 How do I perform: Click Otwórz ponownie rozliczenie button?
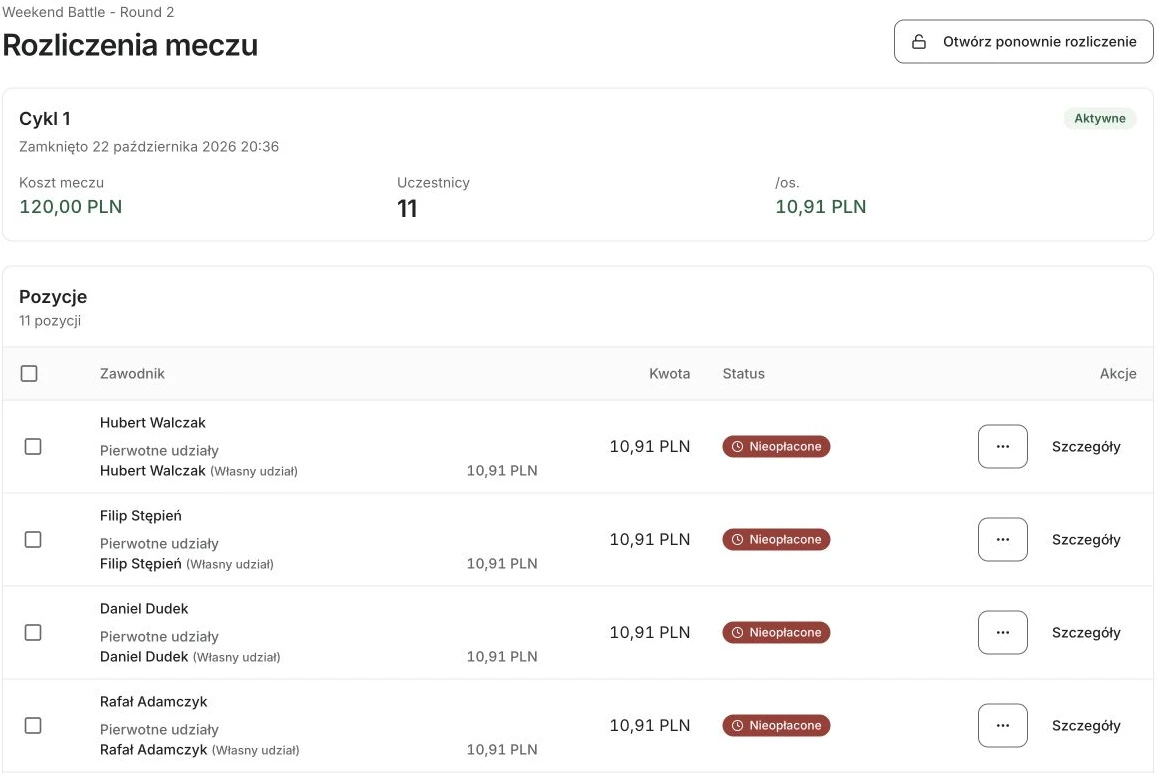[x=1024, y=41]
